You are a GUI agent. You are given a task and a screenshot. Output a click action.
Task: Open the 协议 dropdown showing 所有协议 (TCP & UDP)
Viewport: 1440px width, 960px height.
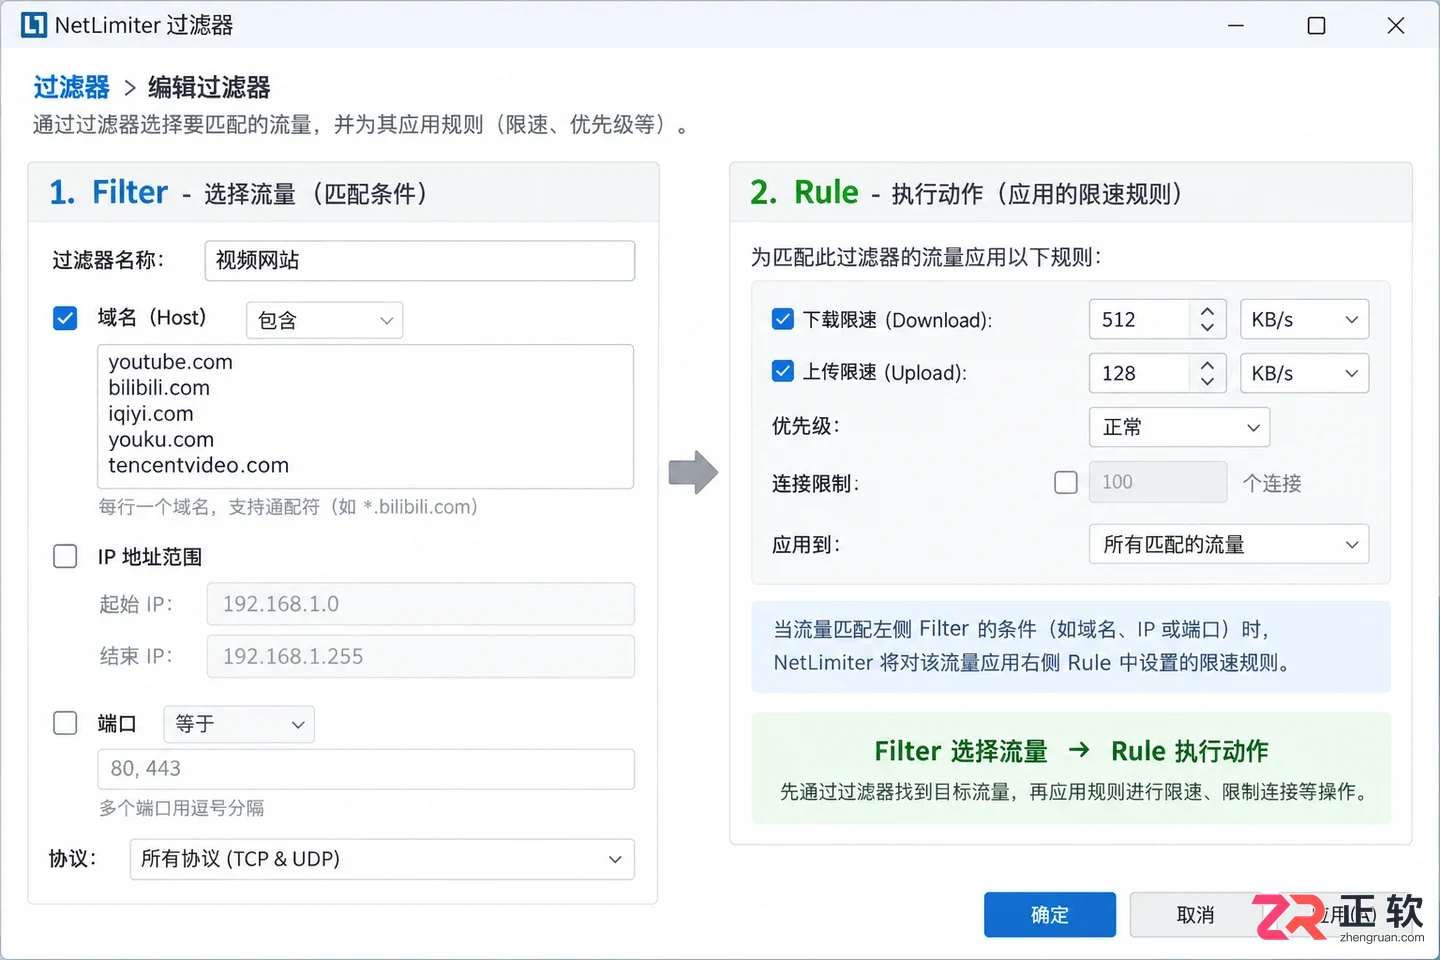(382, 859)
